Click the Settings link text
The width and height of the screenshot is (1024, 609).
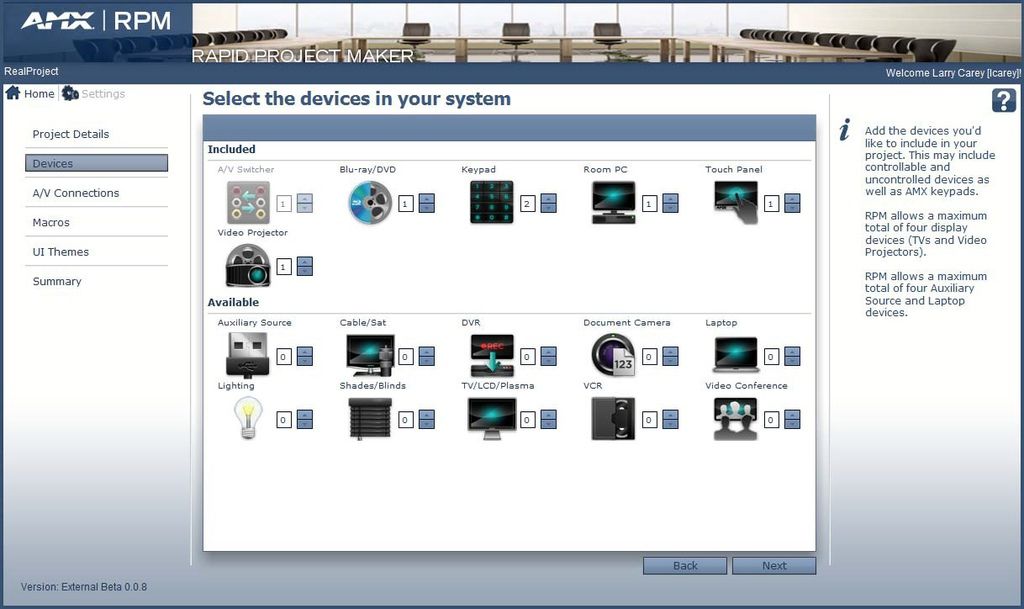click(x=103, y=94)
